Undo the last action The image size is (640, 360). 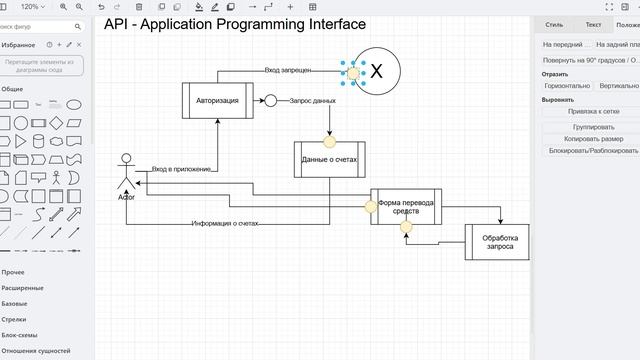(x=101, y=7)
